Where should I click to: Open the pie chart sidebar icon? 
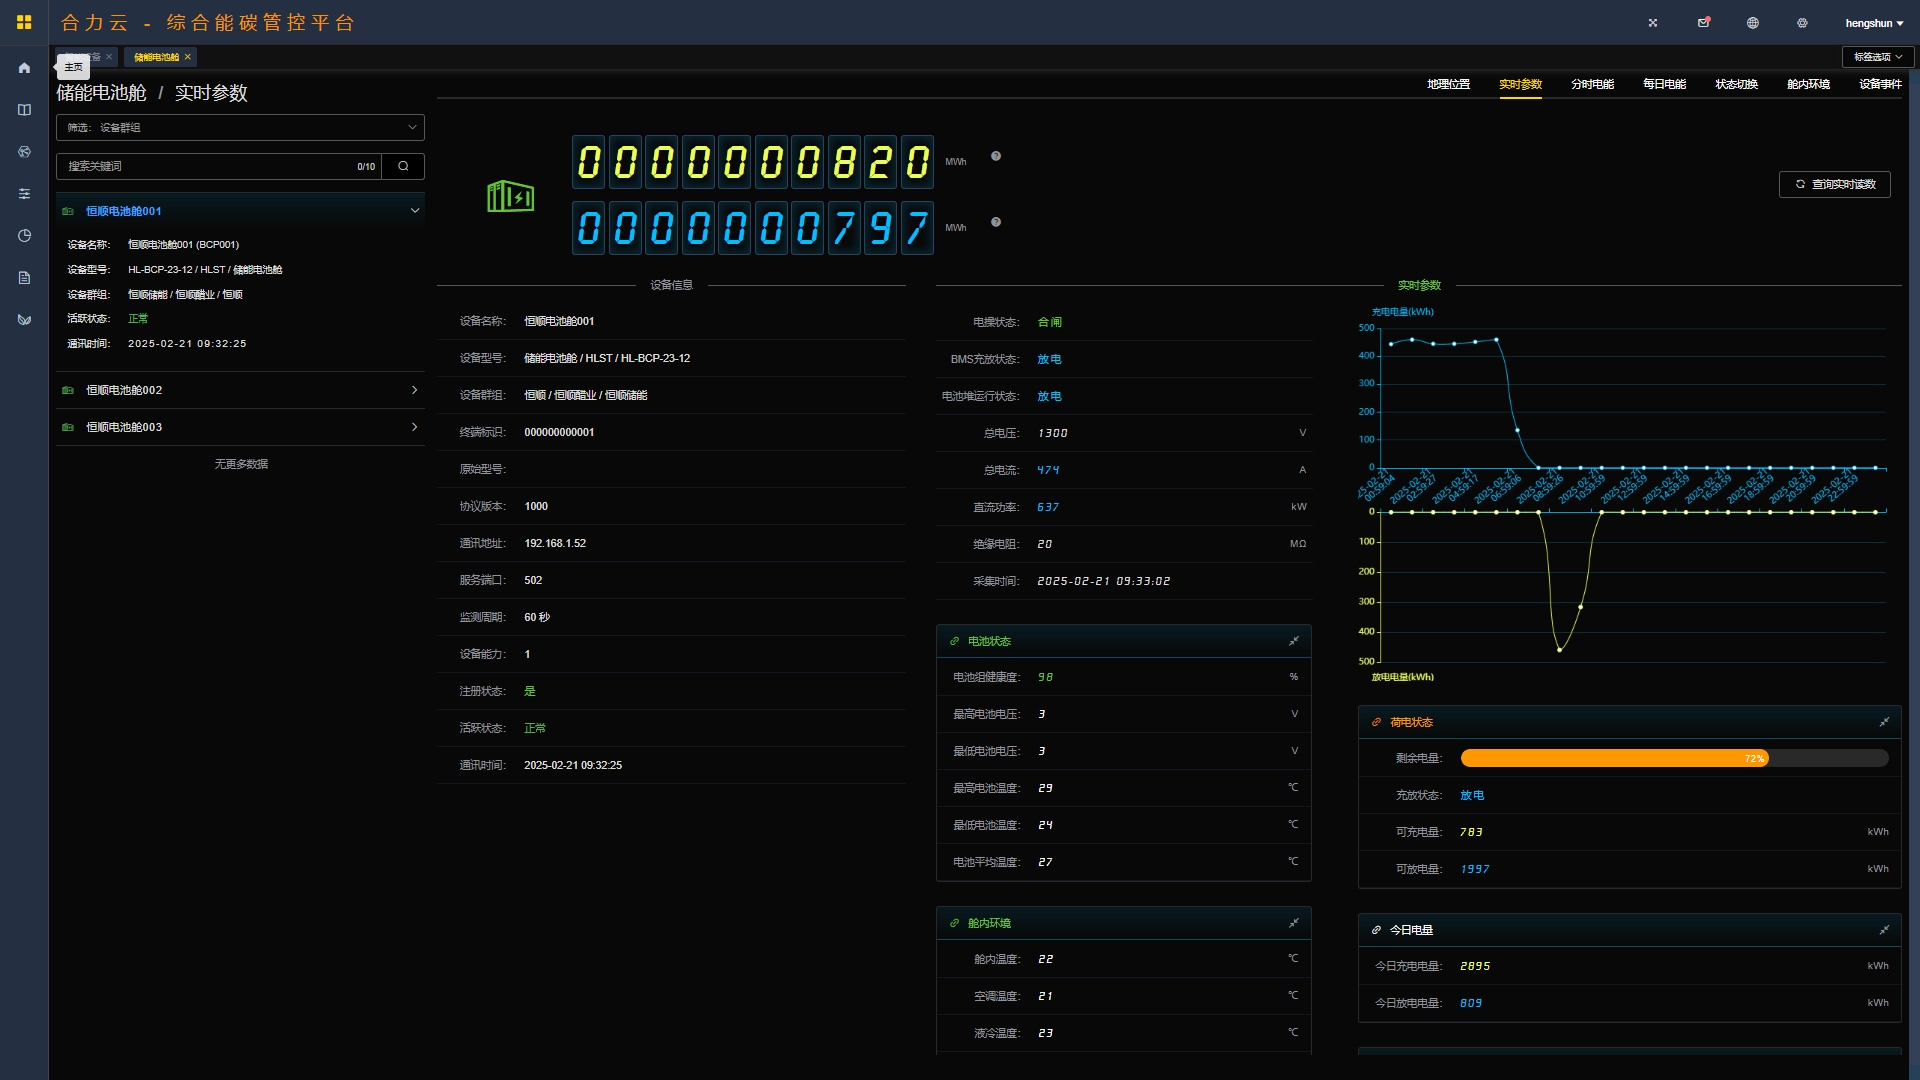(x=24, y=236)
